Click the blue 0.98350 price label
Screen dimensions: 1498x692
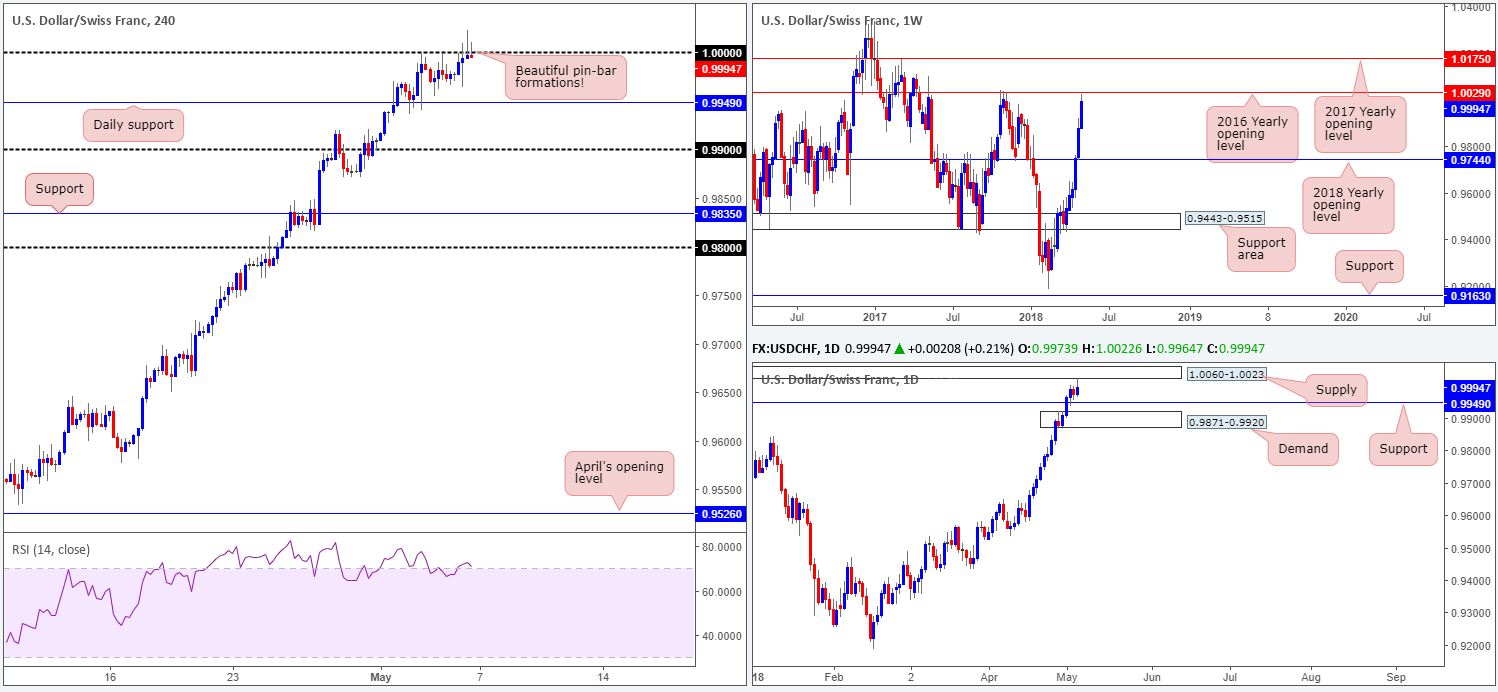tap(721, 213)
